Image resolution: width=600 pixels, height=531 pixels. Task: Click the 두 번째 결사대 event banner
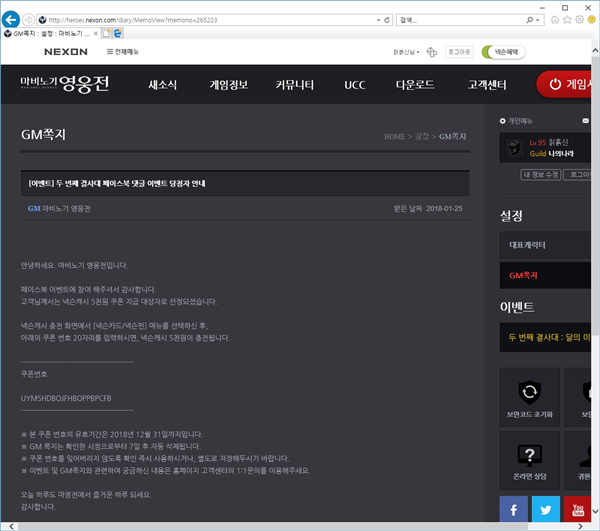545,337
